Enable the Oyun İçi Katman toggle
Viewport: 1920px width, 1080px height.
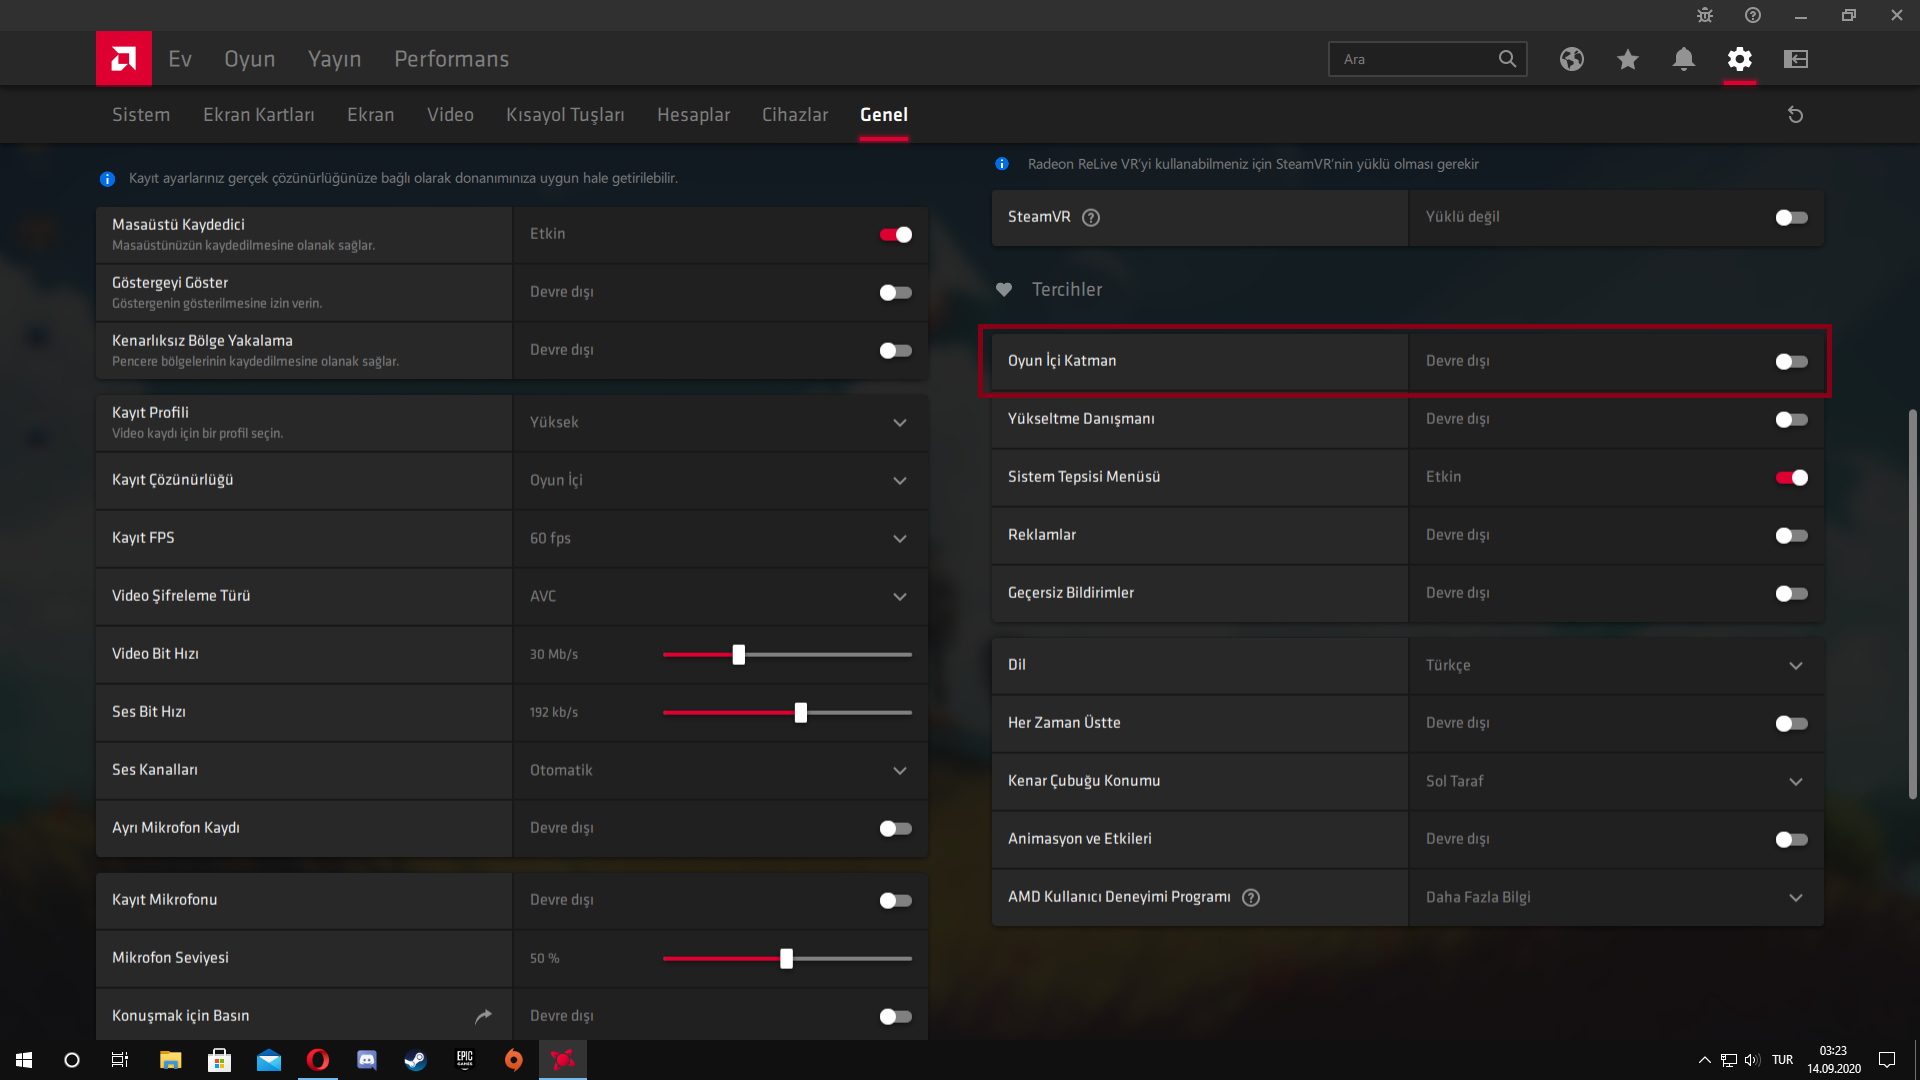tap(1791, 361)
